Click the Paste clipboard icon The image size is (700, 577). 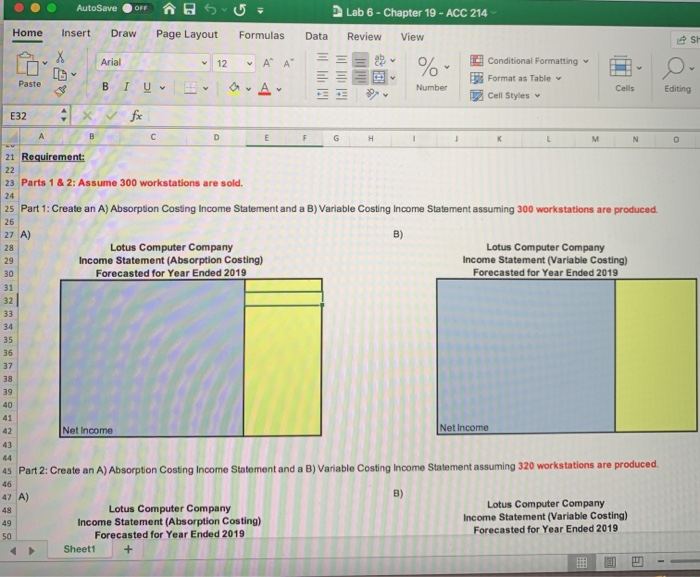click(28, 64)
